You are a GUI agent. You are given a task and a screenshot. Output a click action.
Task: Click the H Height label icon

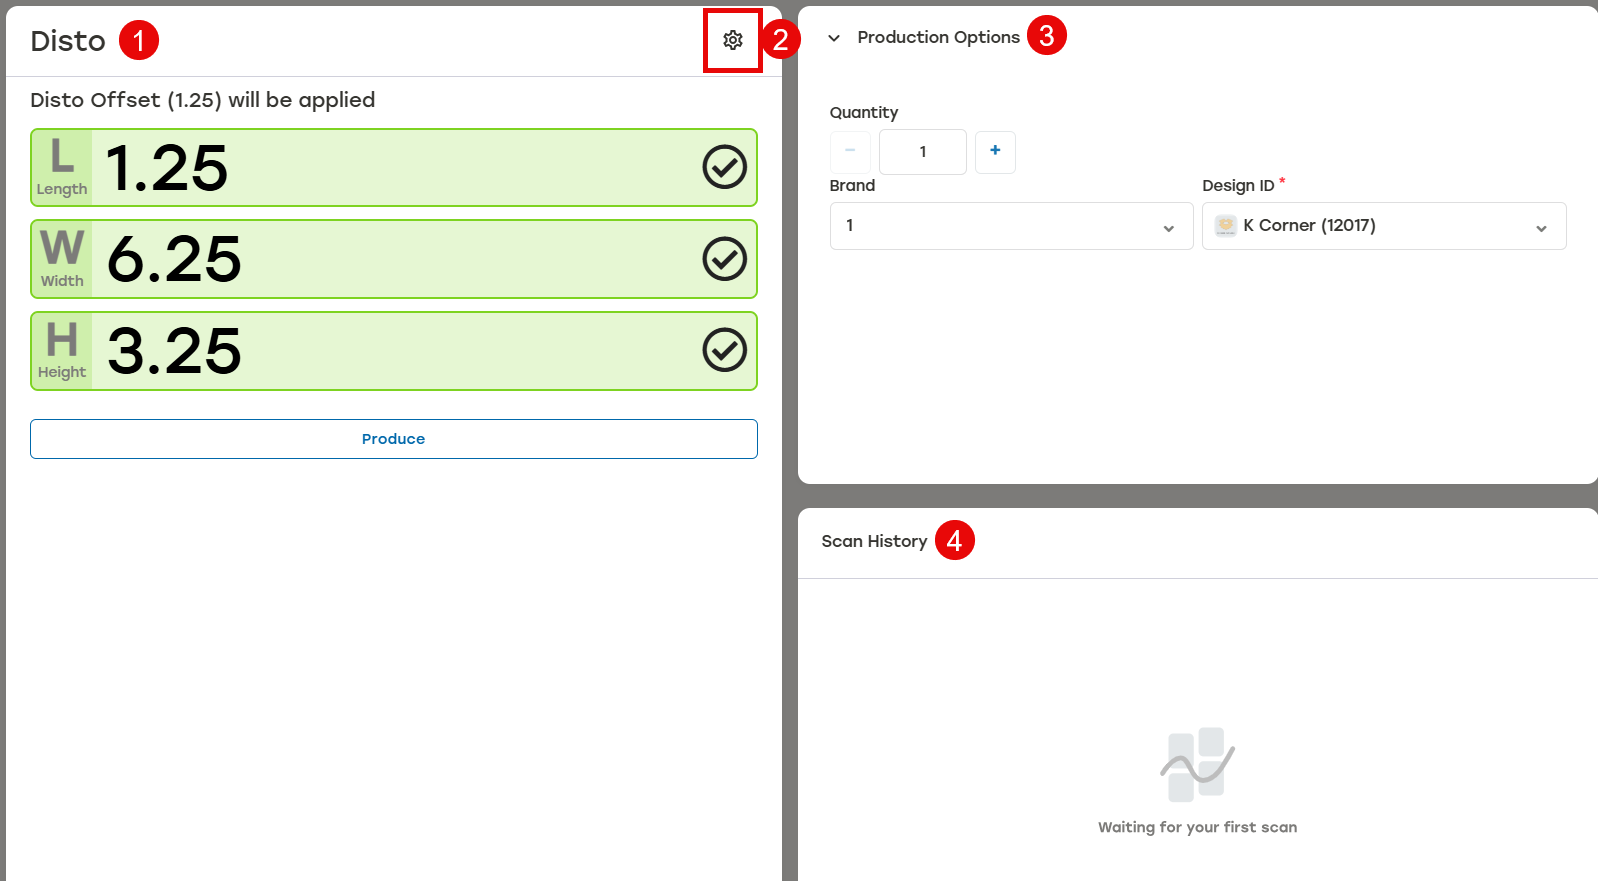pyautogui.click(x=62, y=351)
